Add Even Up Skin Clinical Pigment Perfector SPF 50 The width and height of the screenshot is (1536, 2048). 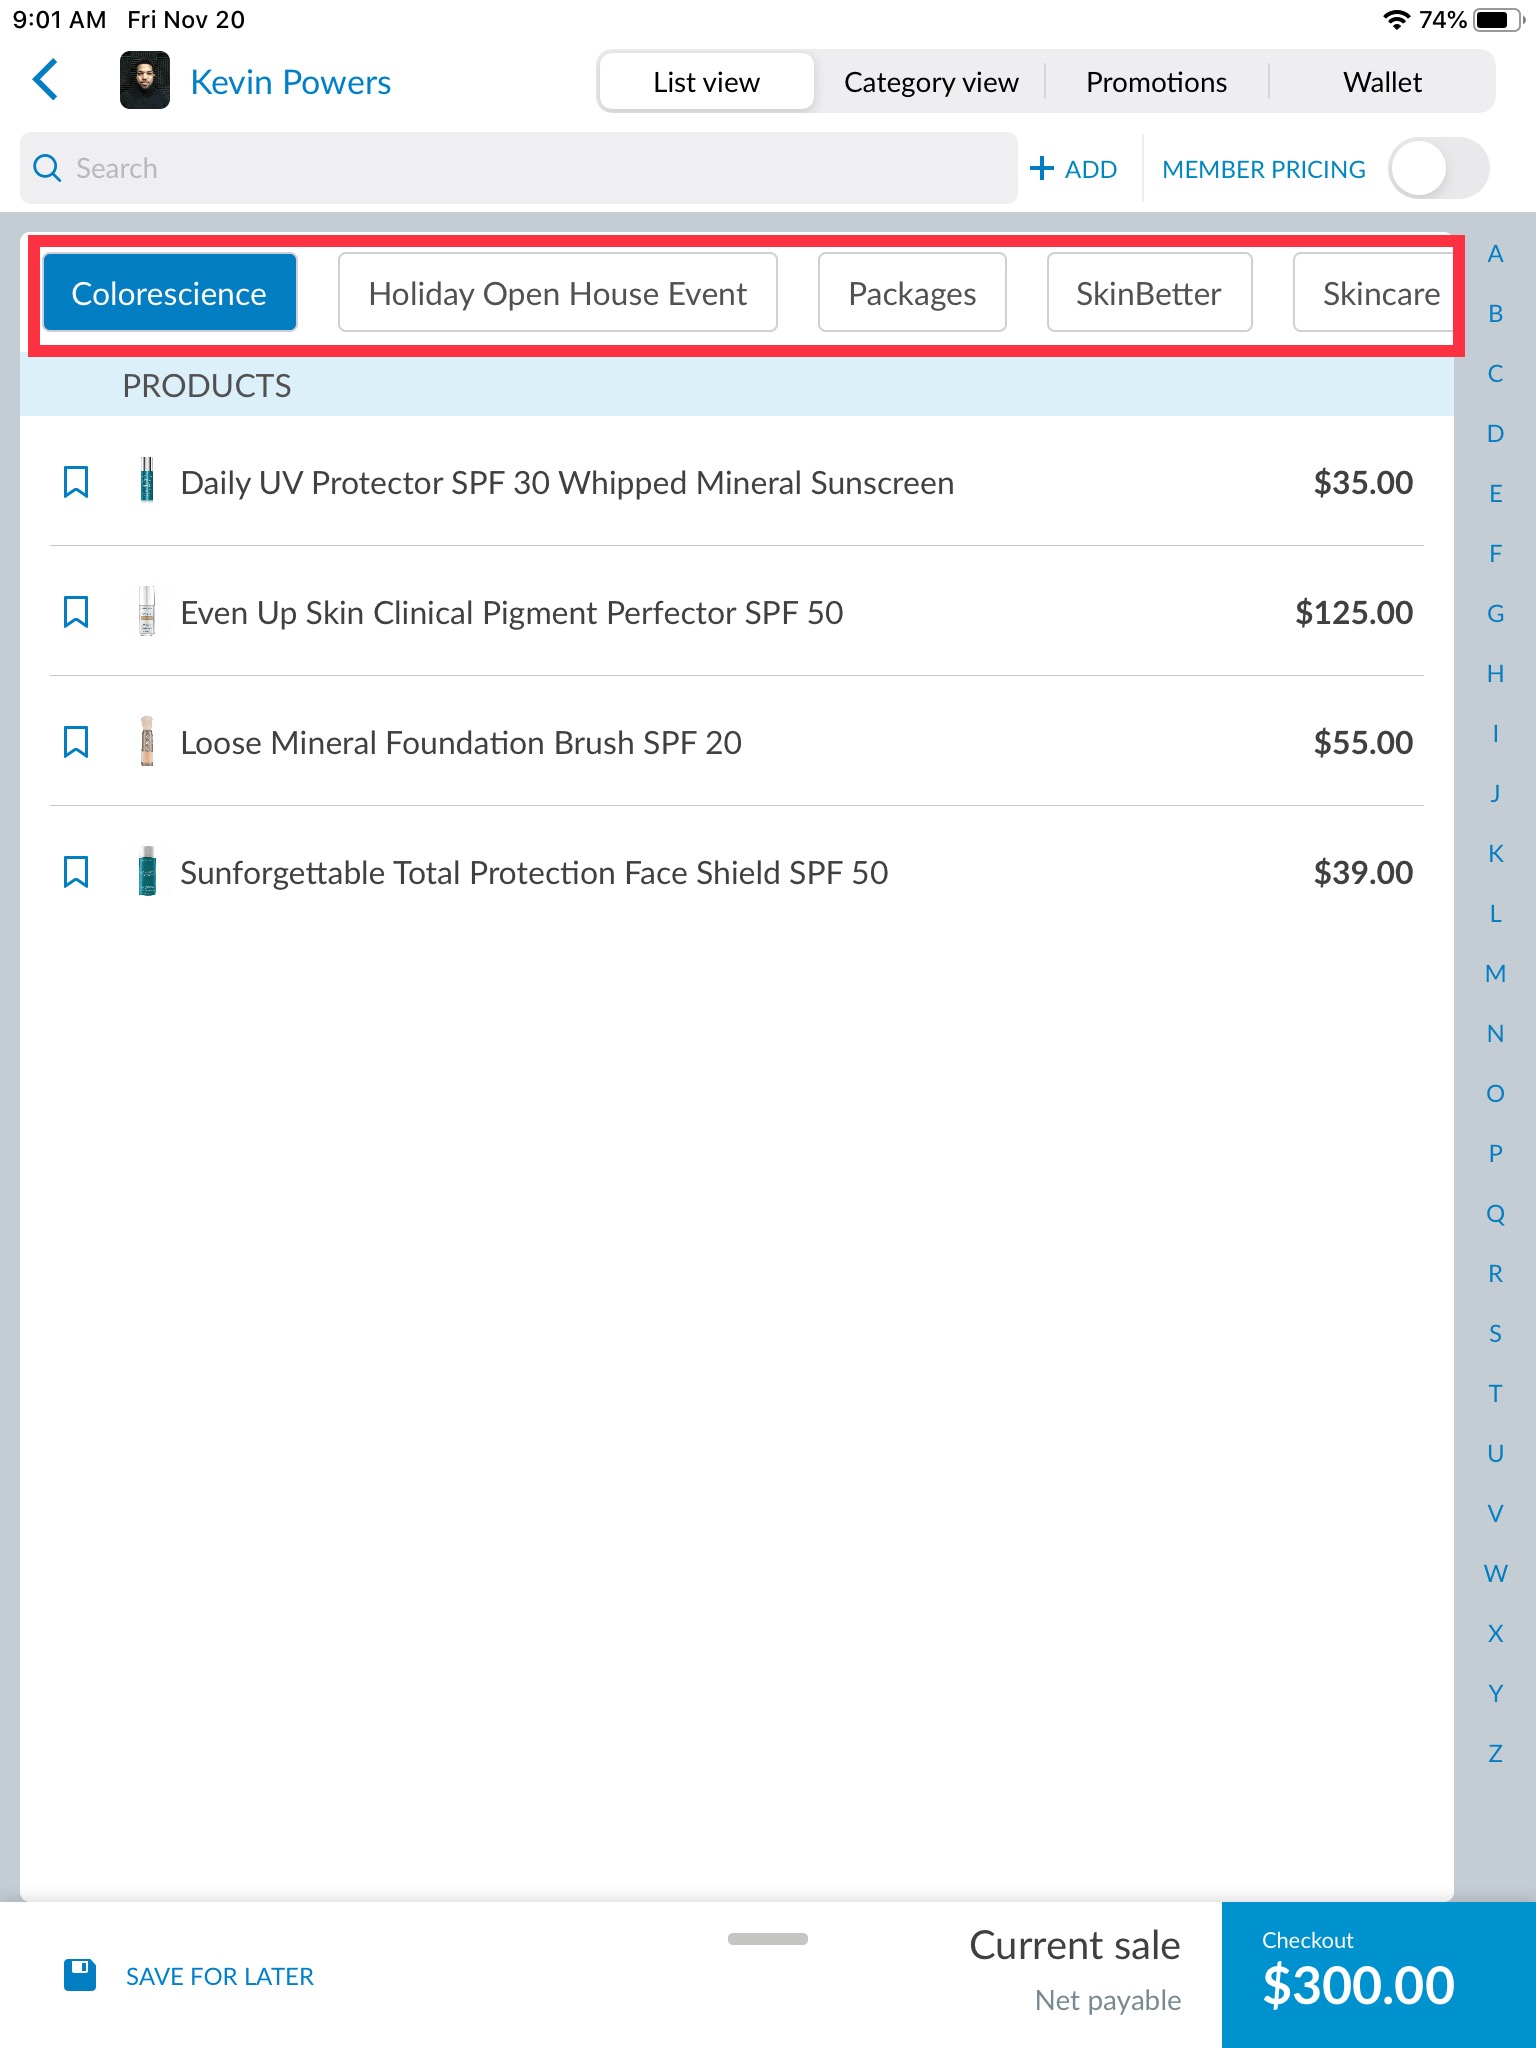pos(737,612)
